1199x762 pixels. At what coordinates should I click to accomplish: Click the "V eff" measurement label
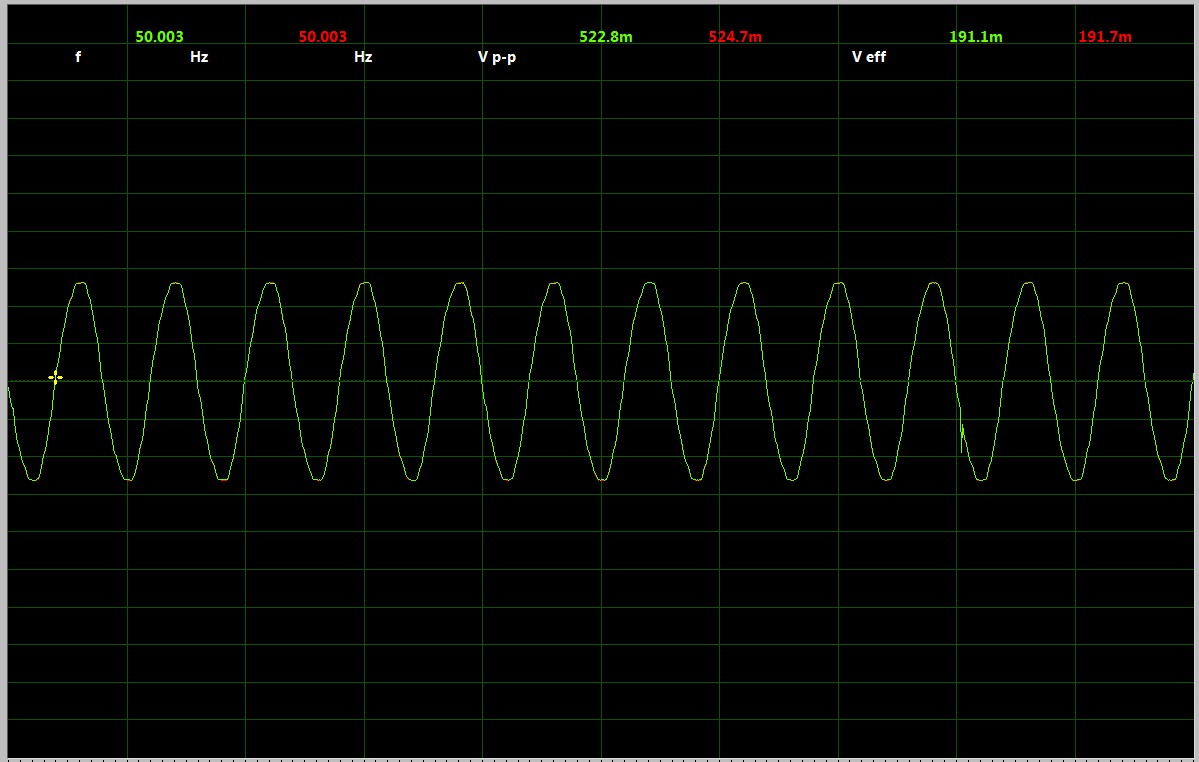coord(869,57)
